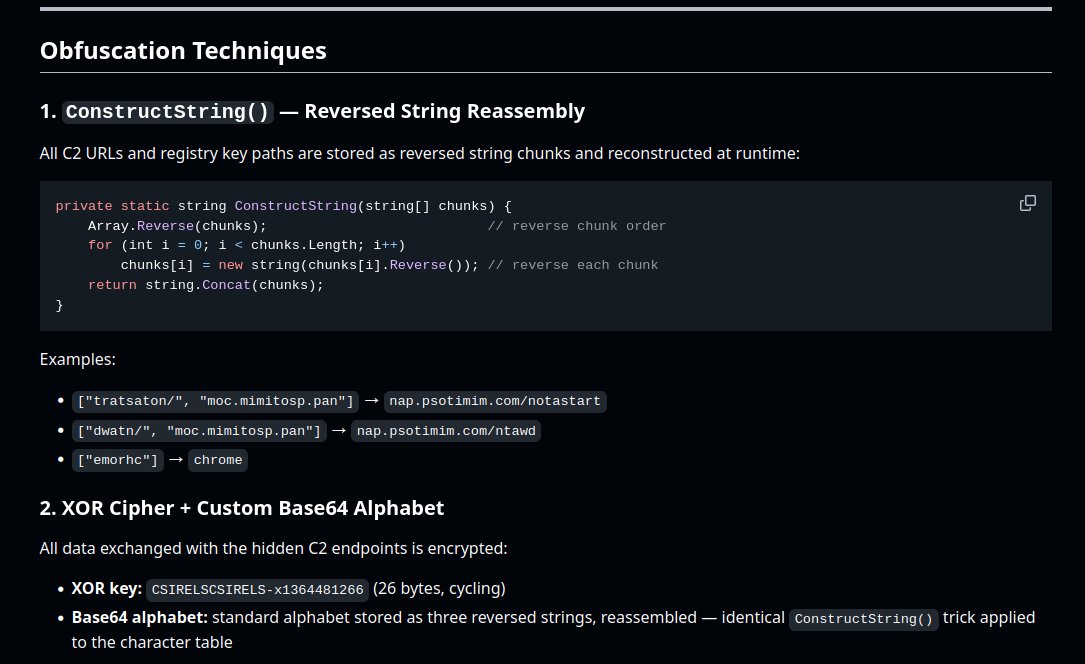
Task: Click the nap.psotimim.com/notastart result
Action: pos(495,401)
